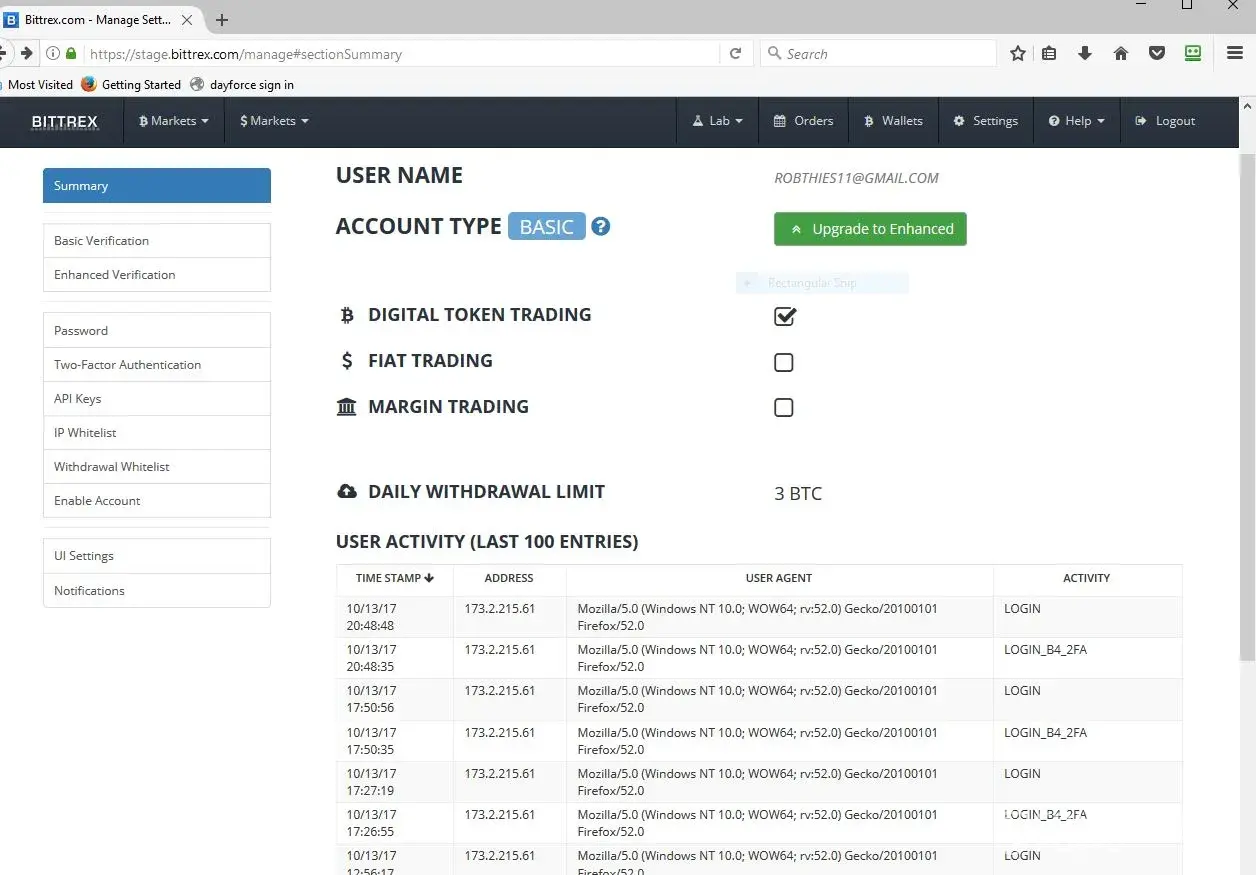
Task: Click the account type help question-mark icon
Action: (600, 227)
